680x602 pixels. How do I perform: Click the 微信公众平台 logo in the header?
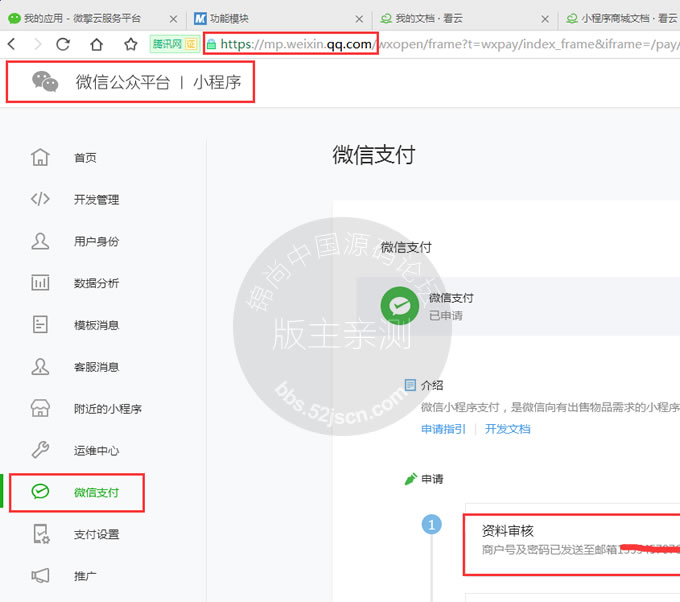point(45,82)
